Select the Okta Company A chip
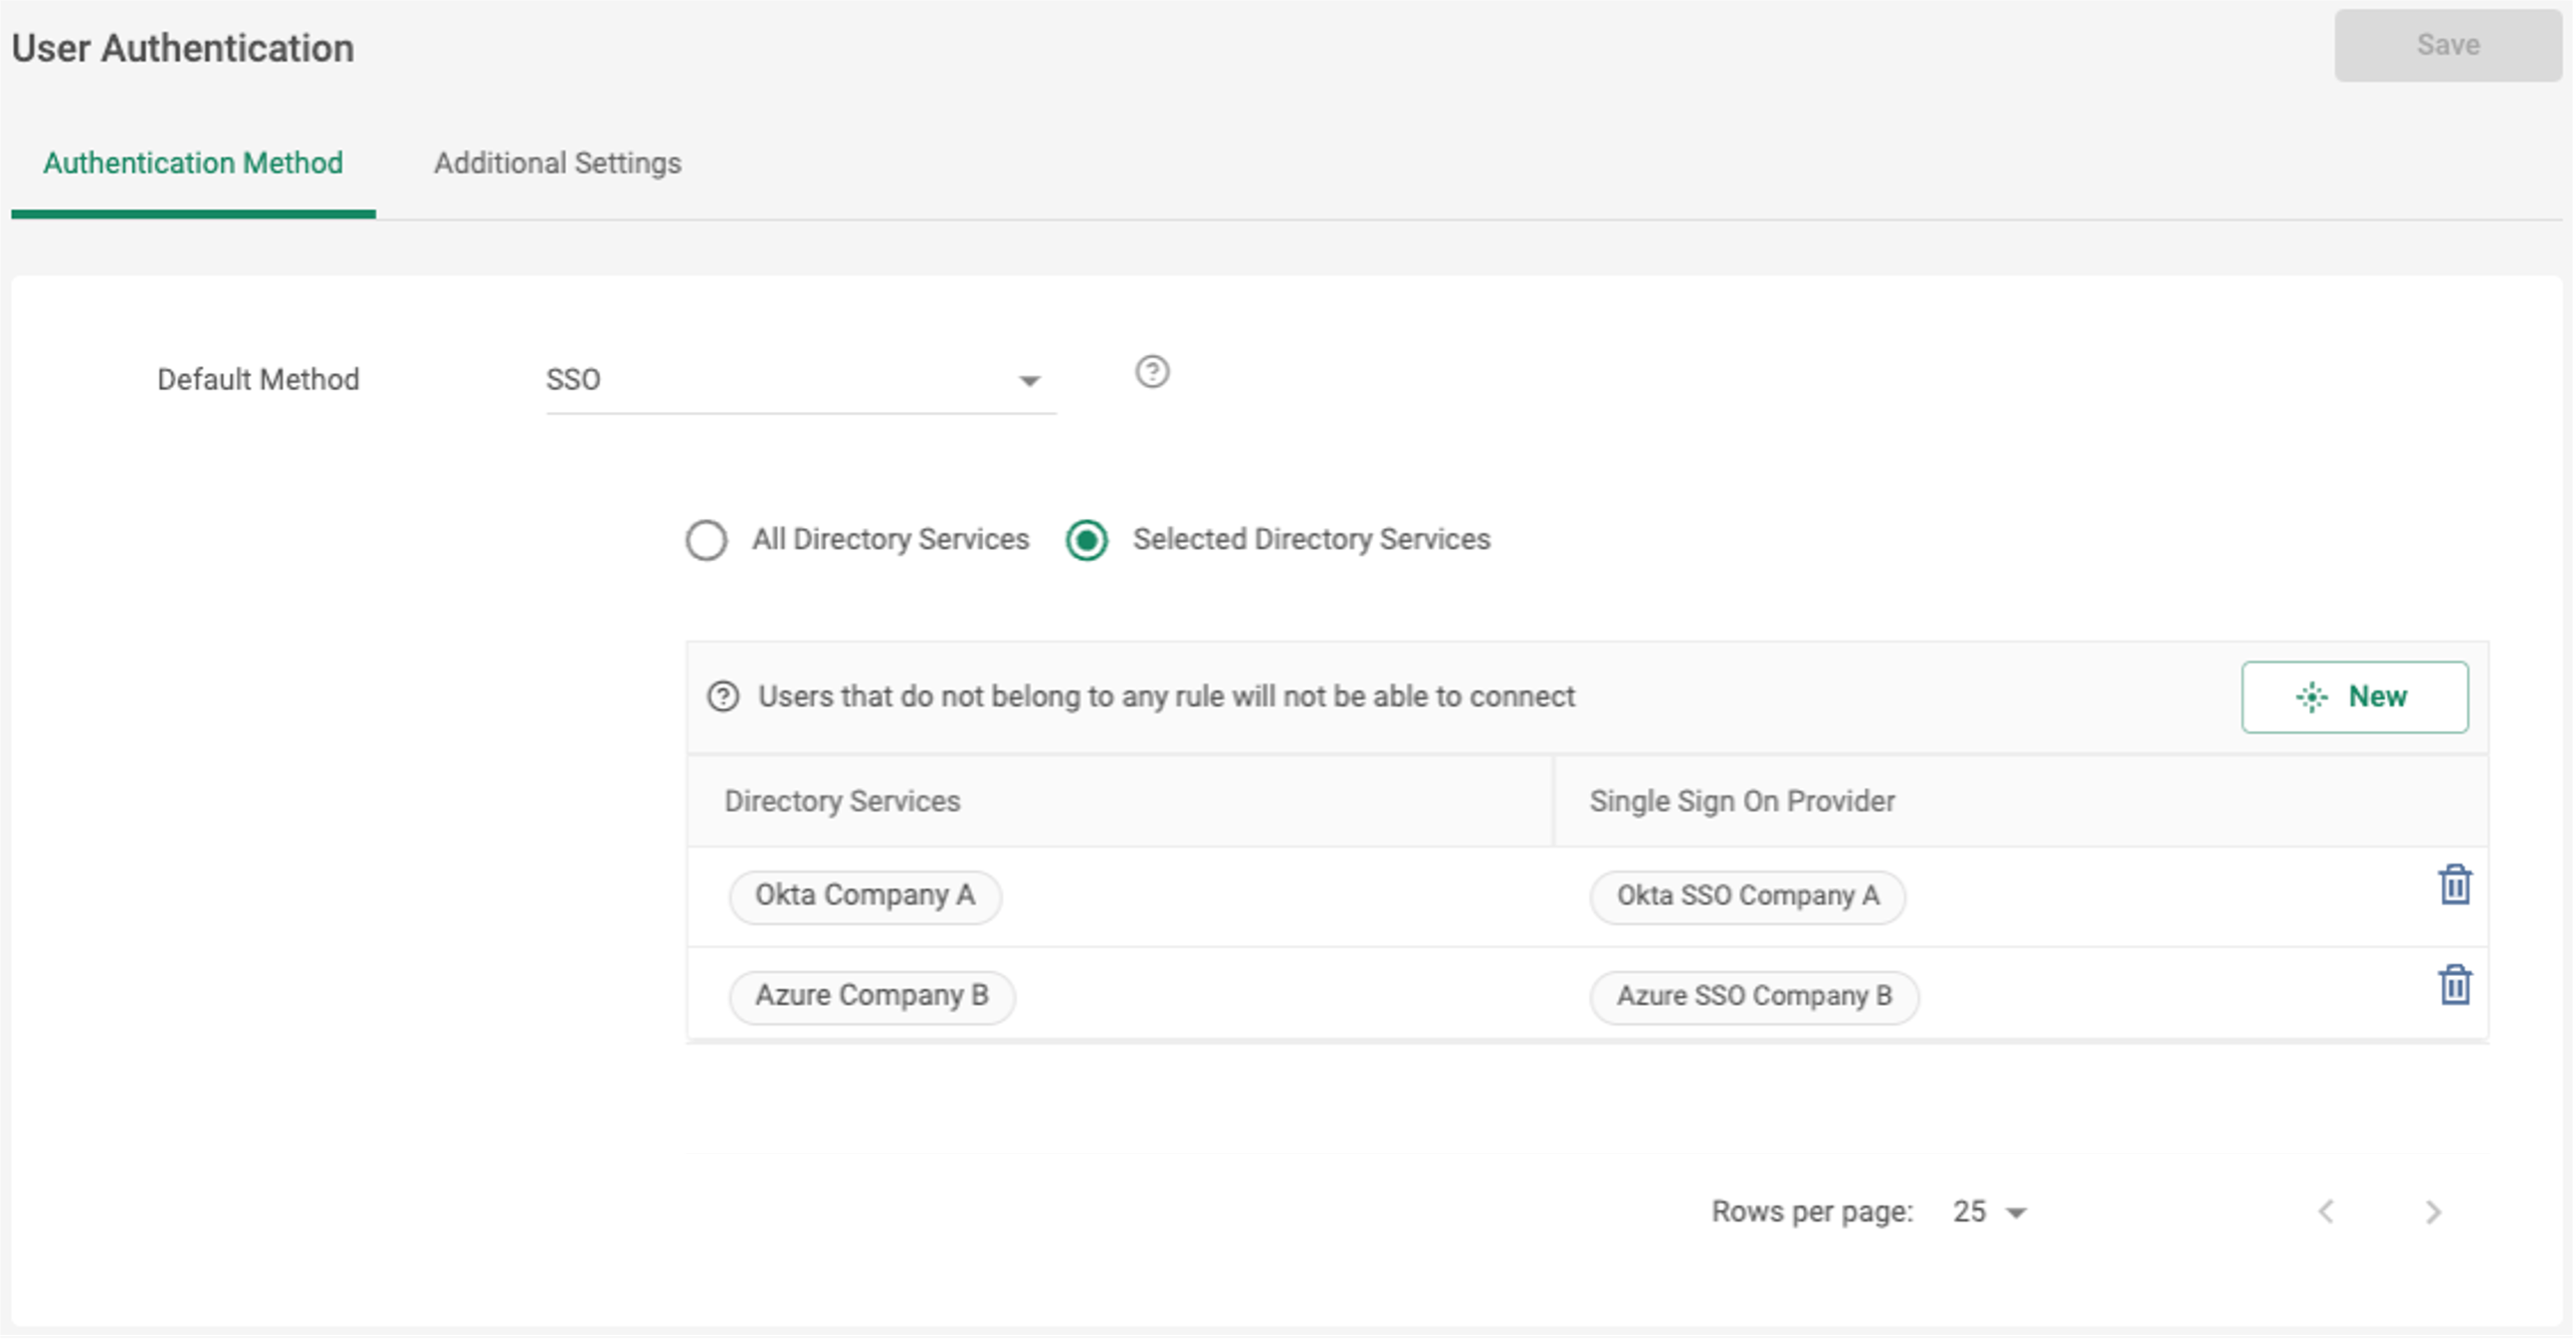The image size is (2576, 1340). coord(864,896)
